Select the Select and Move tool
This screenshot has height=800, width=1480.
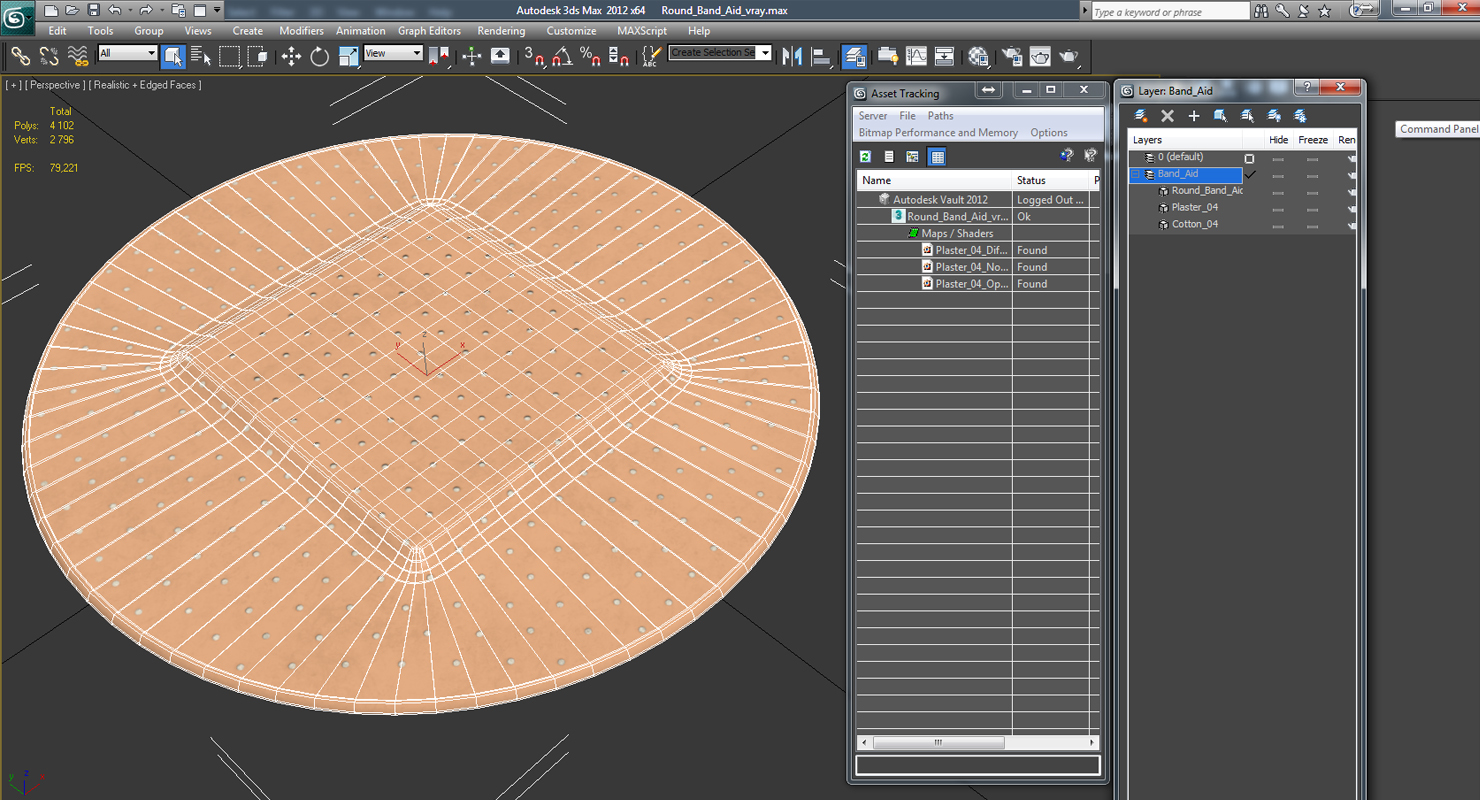(x=291, y=56)
